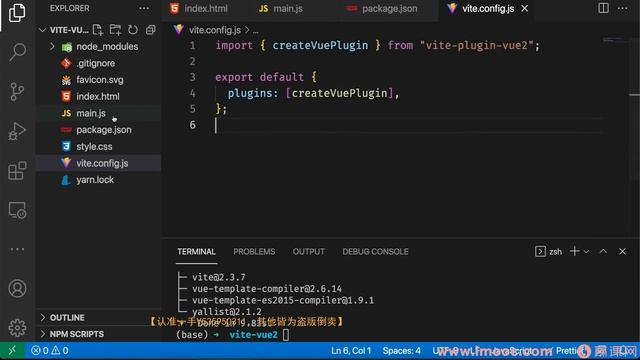Open .gitignore from the file tree
640x360 pixels.
point(99,63)
